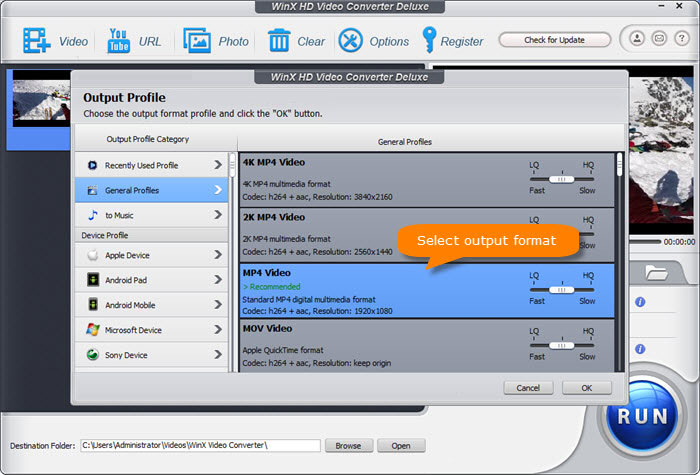Adjust MOV Video quality slider
This screenshot has width=700, height=475.
click(562, 346)
